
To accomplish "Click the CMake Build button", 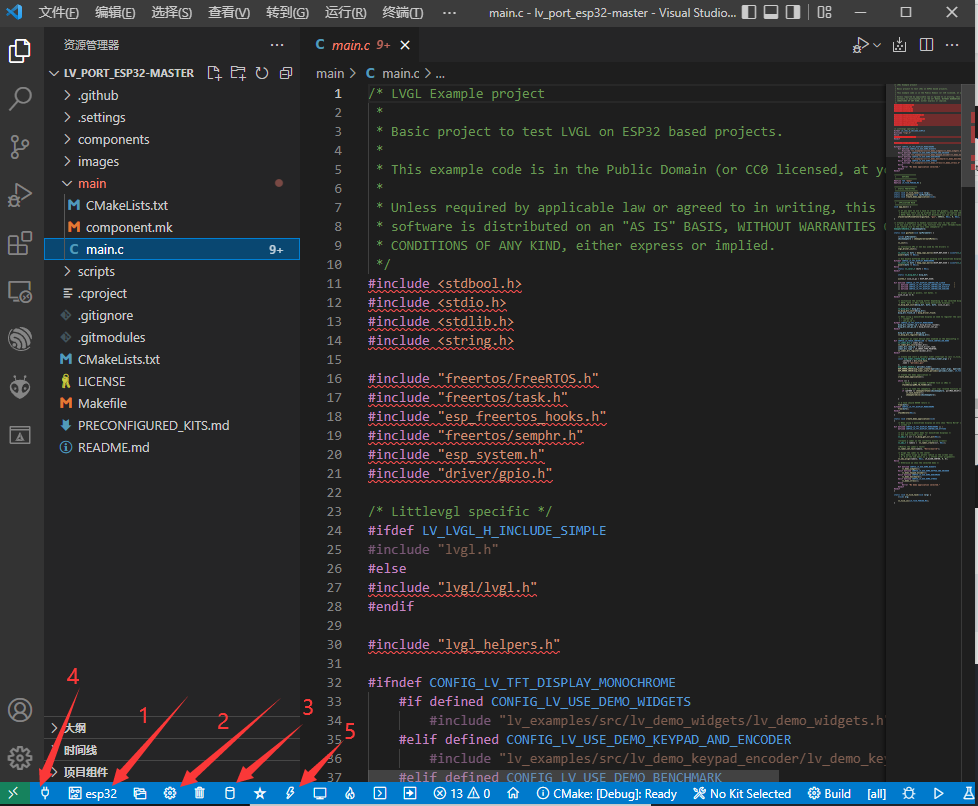I will (x=830, y=794).
